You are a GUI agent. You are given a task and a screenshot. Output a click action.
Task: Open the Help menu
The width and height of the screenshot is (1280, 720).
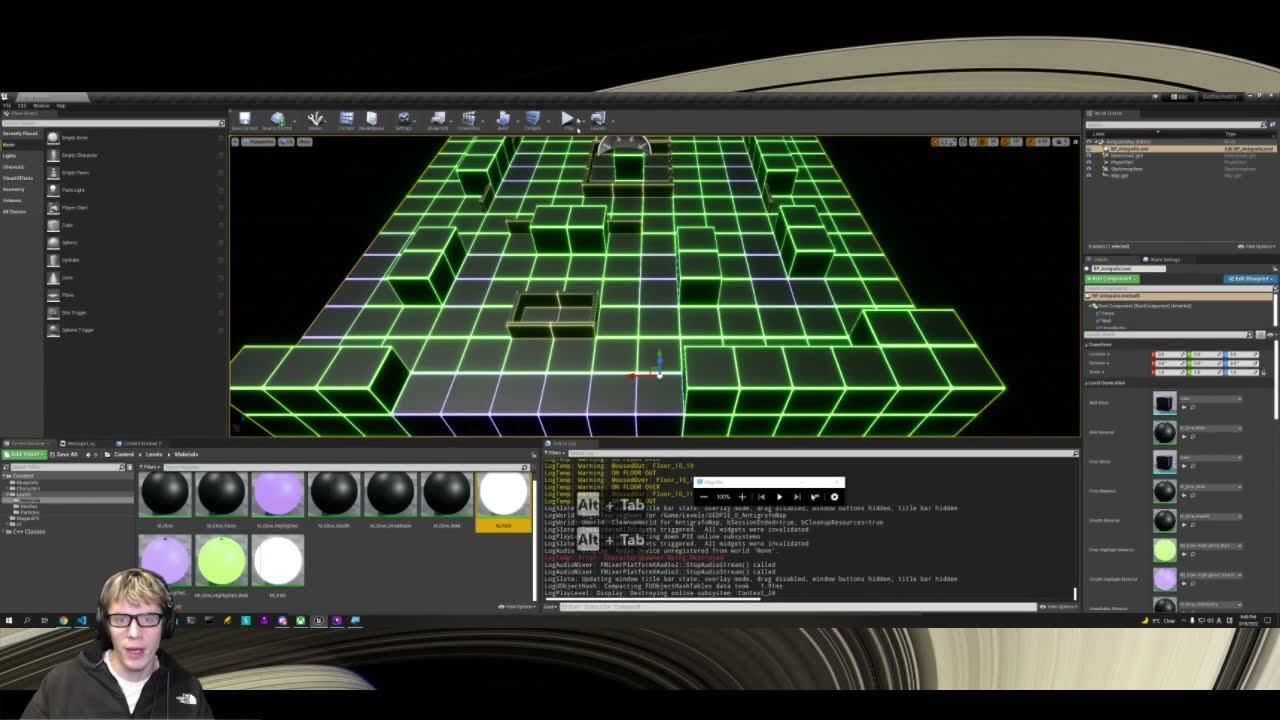click(x=61, y=105)
